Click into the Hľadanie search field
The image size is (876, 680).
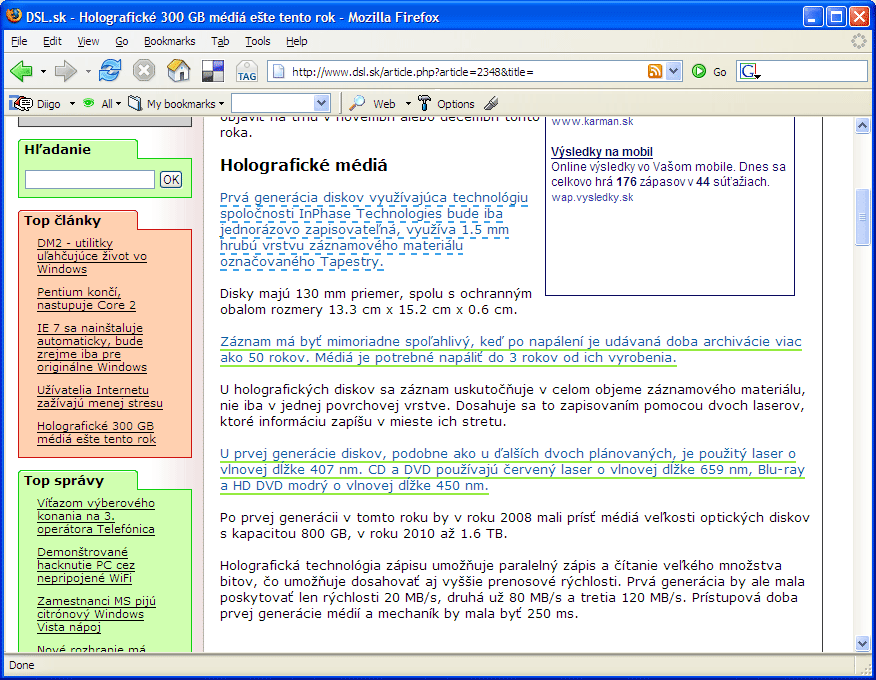coord(90,179)
